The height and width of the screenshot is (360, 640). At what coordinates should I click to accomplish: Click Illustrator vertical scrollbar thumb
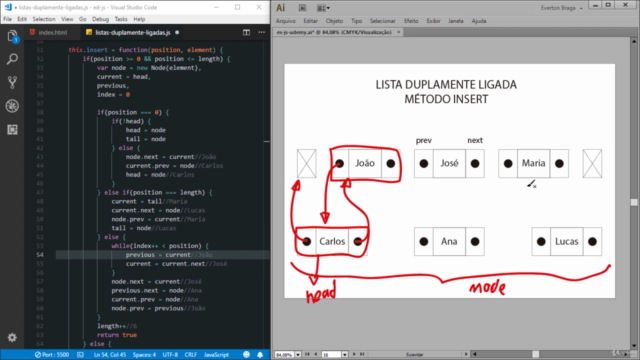point(634,202)
